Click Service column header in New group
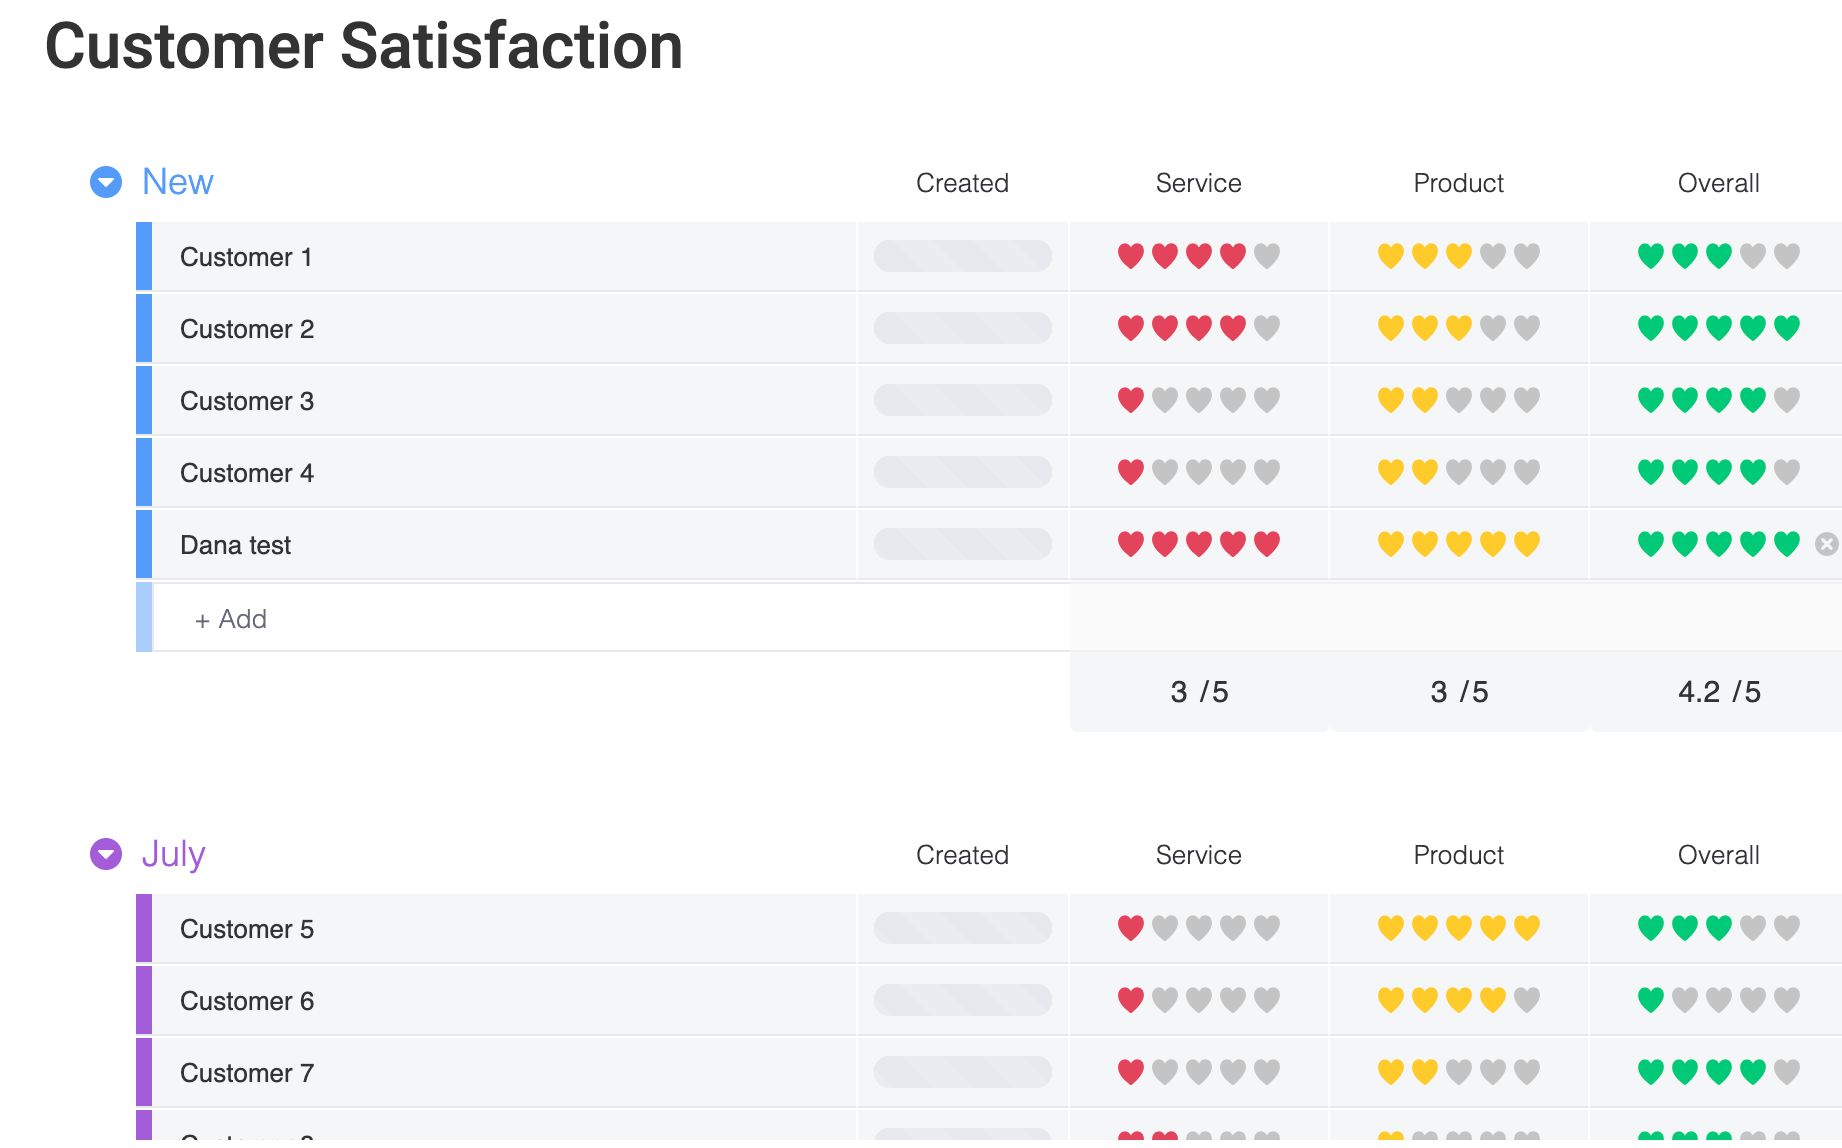Image resolution: width=1842 pixels, height=1148 pixels. pyautogui.click(x=1198, y=183)
